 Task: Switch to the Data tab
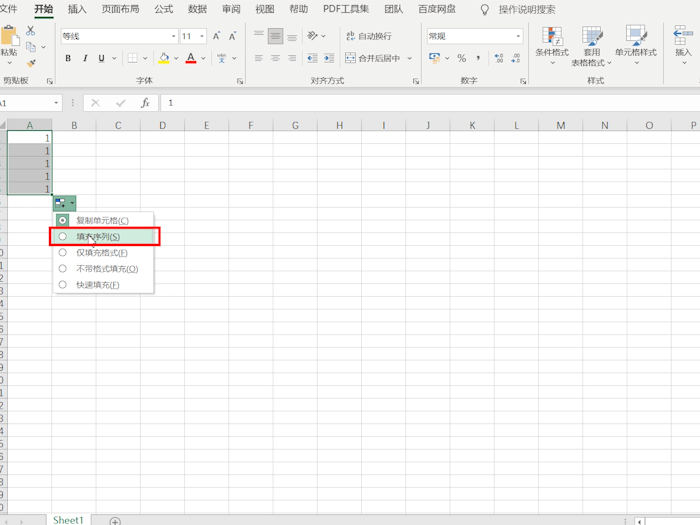pos(197,9)
